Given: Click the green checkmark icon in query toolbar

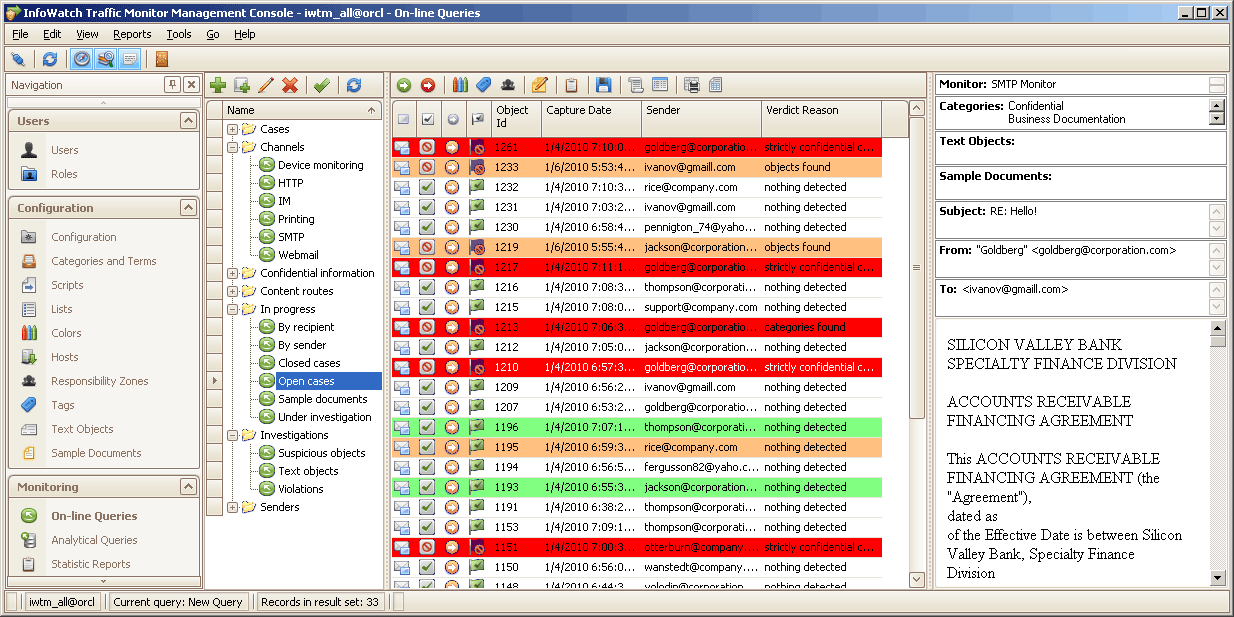Looking at the screenshot, I should point(322,86).
